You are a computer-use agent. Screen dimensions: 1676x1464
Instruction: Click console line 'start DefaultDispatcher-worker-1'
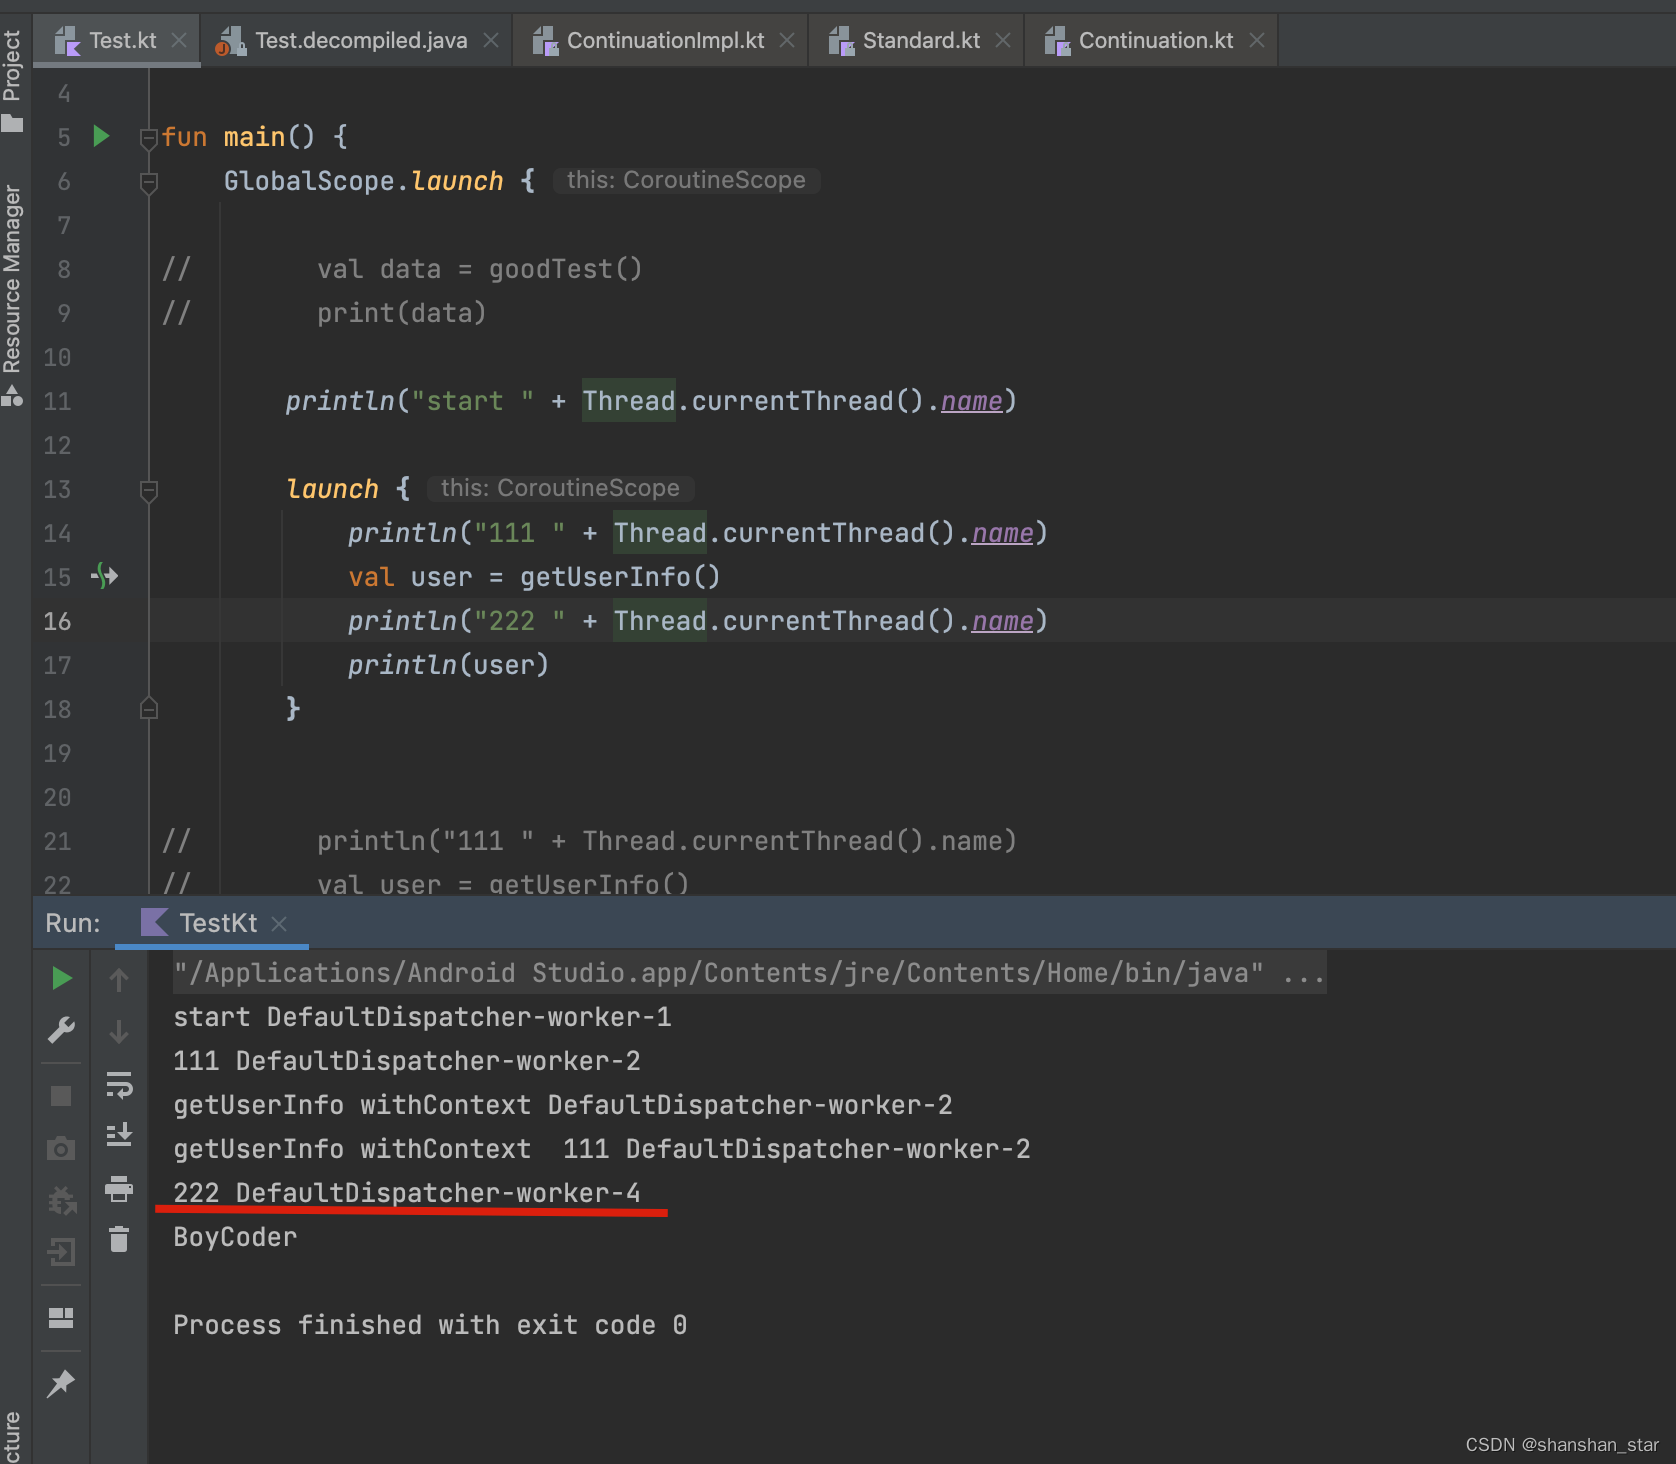coord(422,1017)
